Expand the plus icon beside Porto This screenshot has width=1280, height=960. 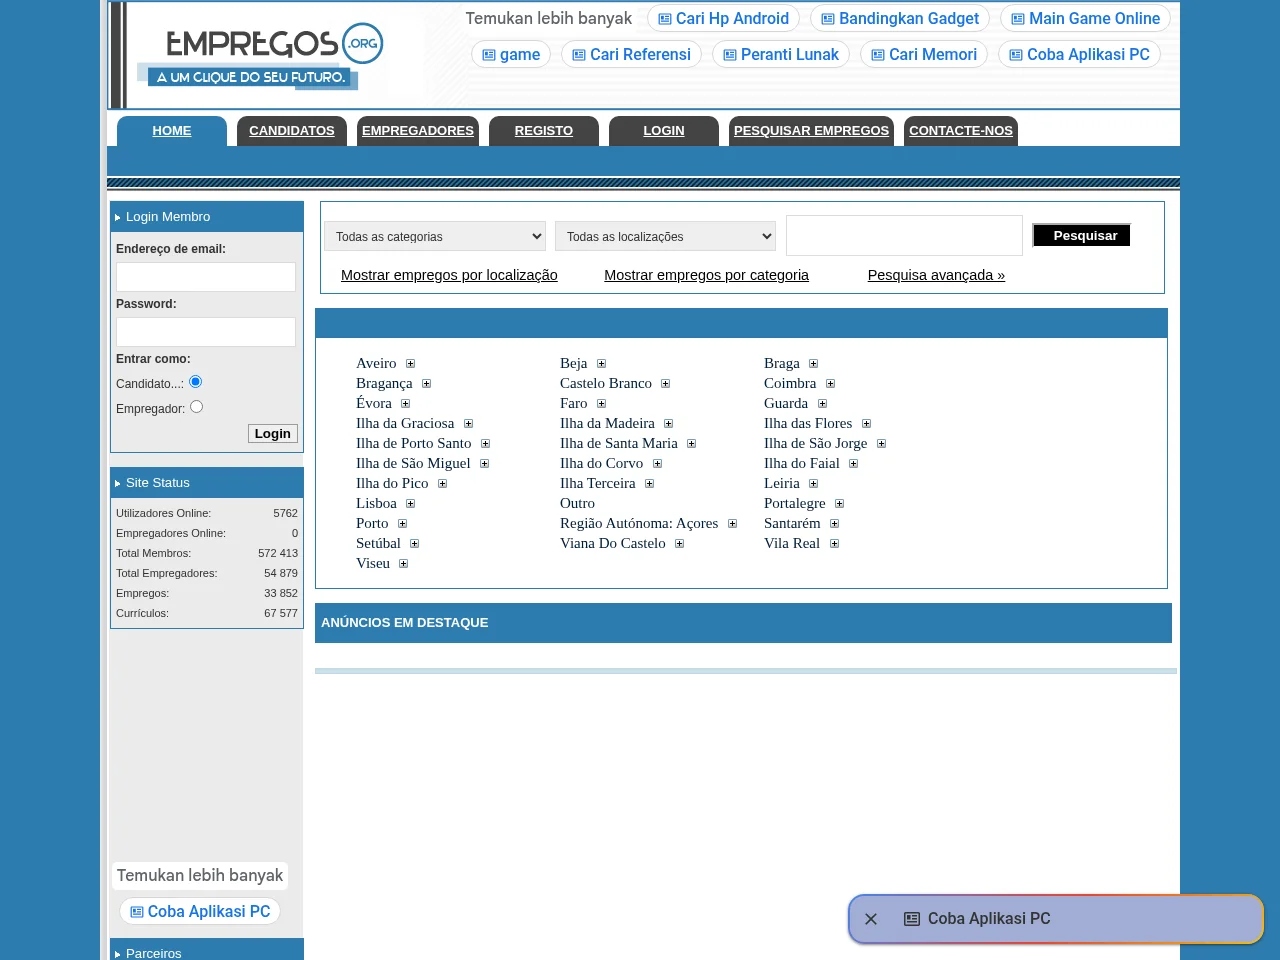coord(402,524)
